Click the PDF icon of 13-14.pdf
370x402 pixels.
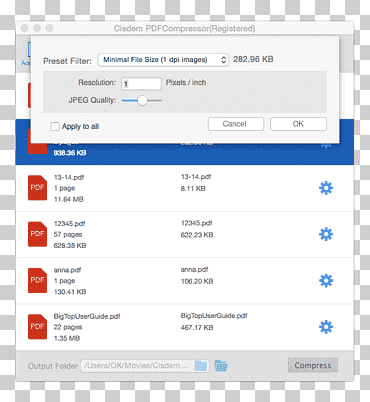pyautogui.click(x=37, y=188)
